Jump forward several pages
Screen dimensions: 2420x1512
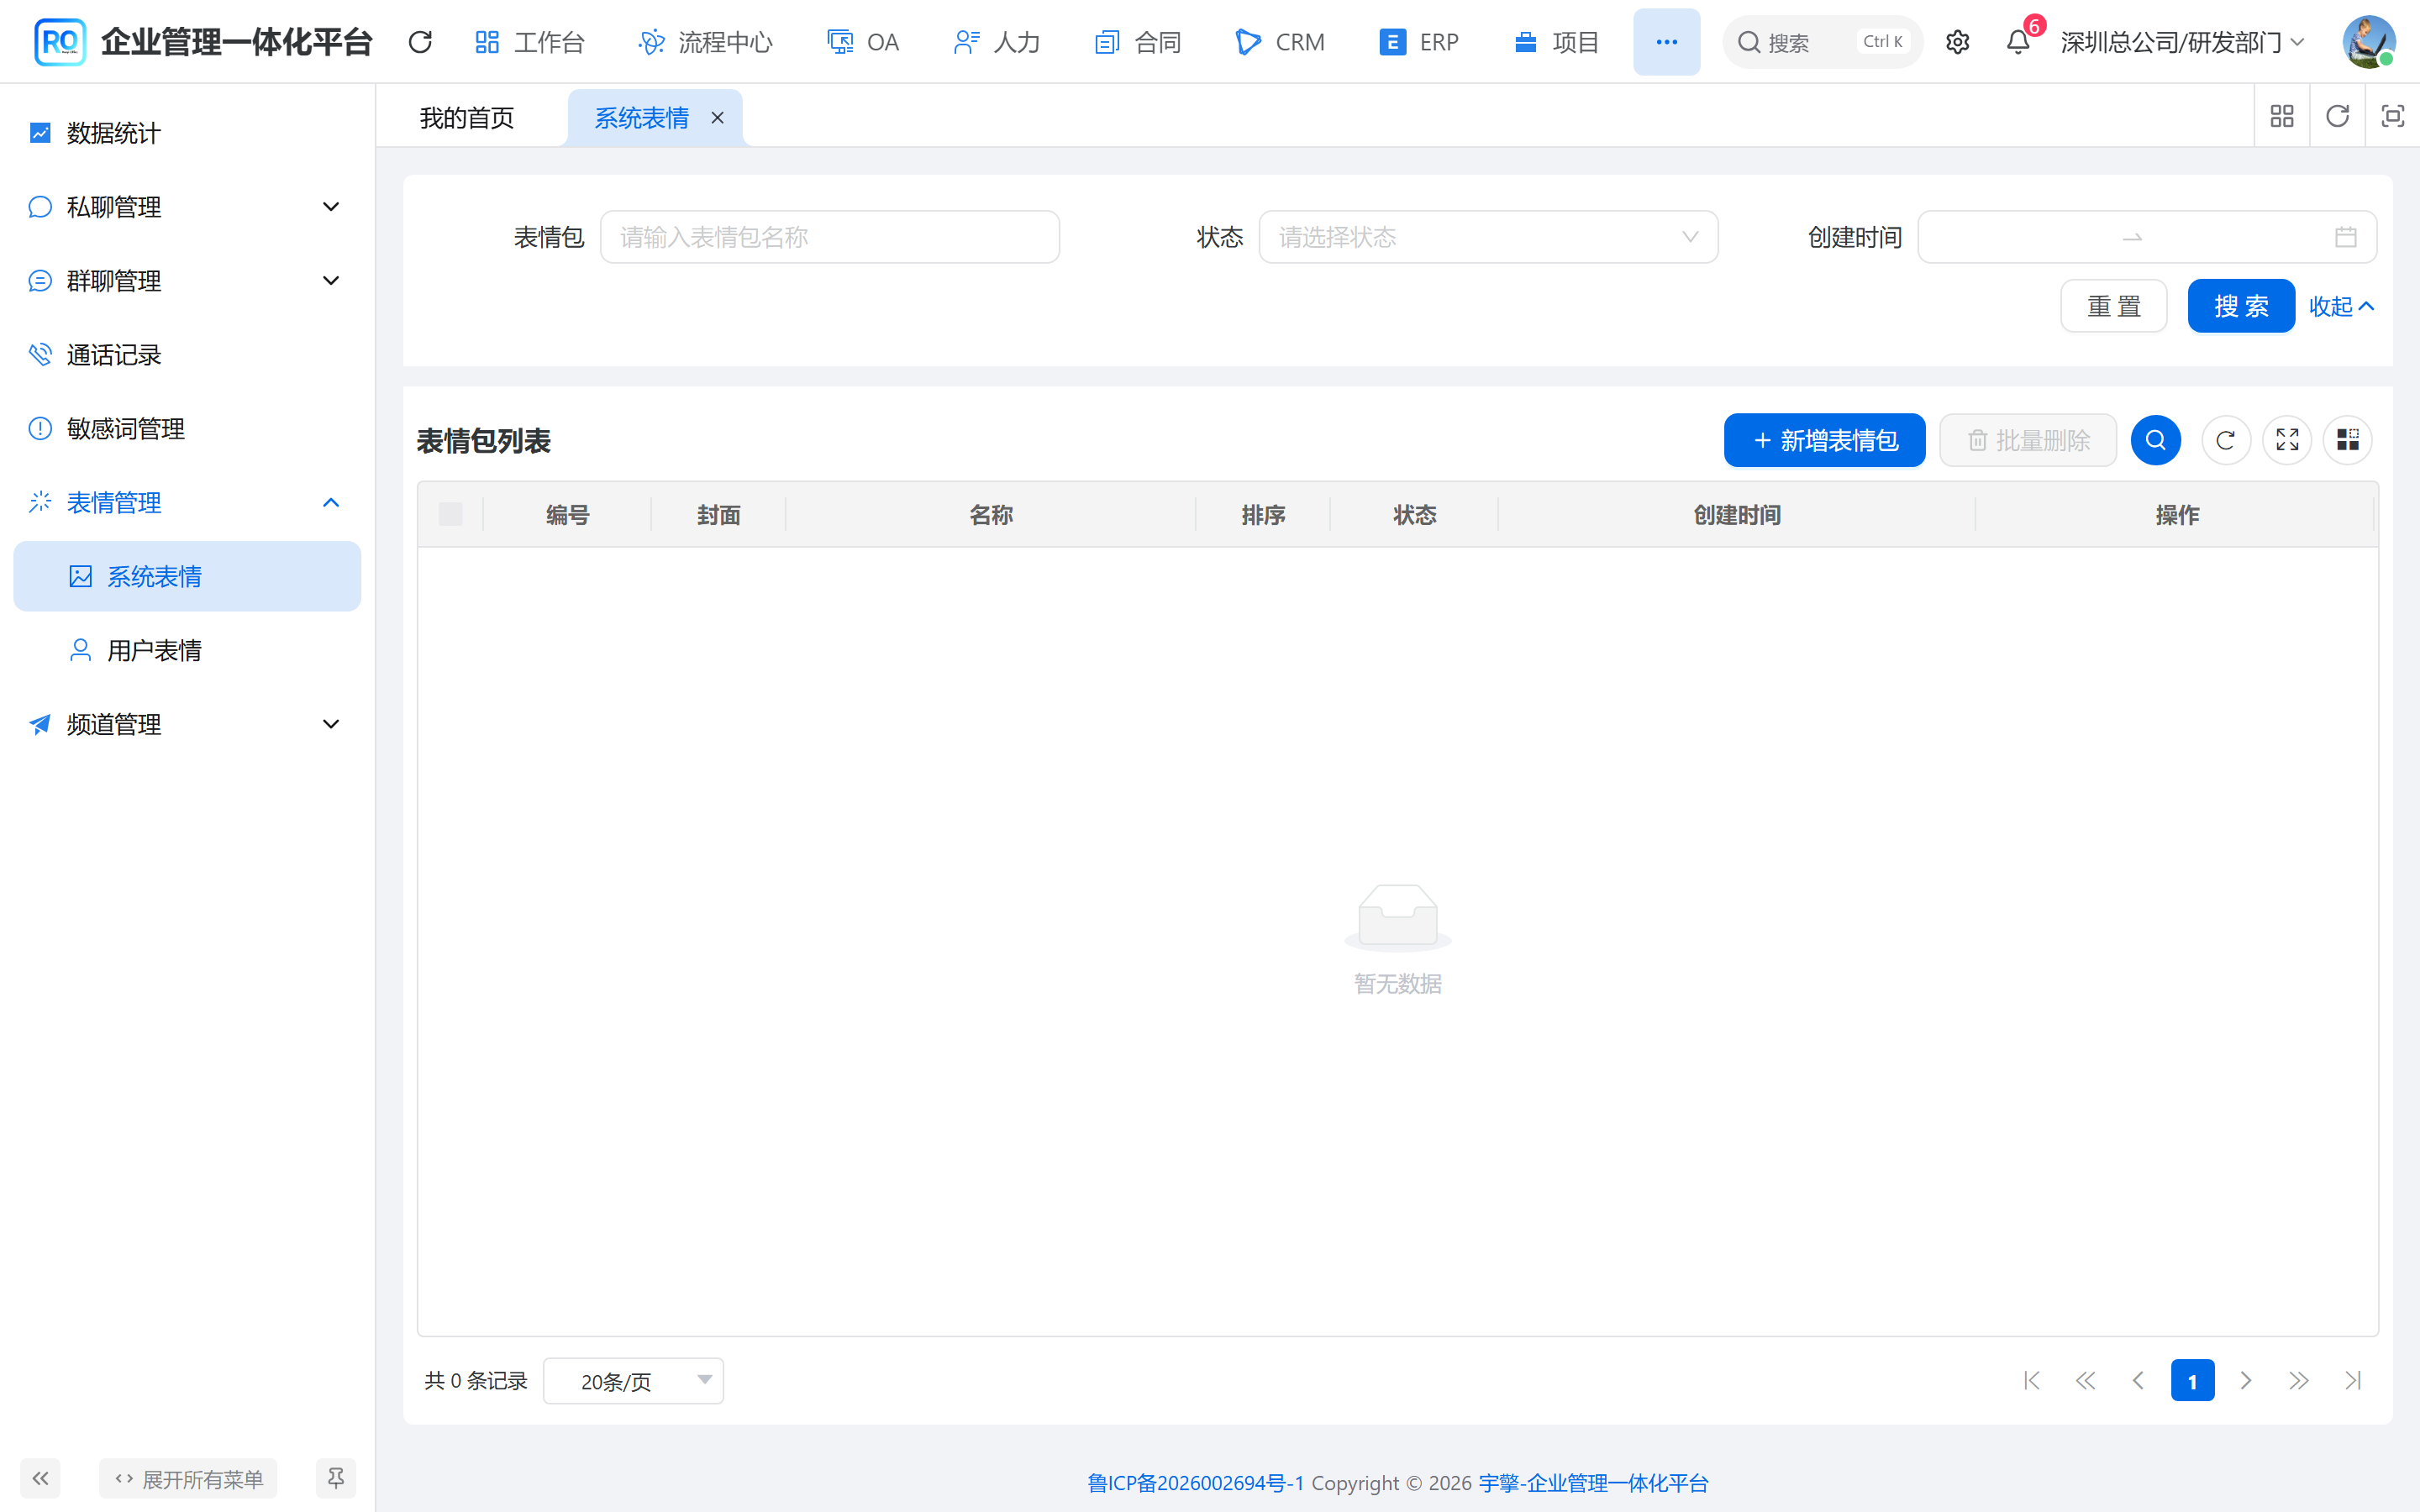(2299, 1381)
